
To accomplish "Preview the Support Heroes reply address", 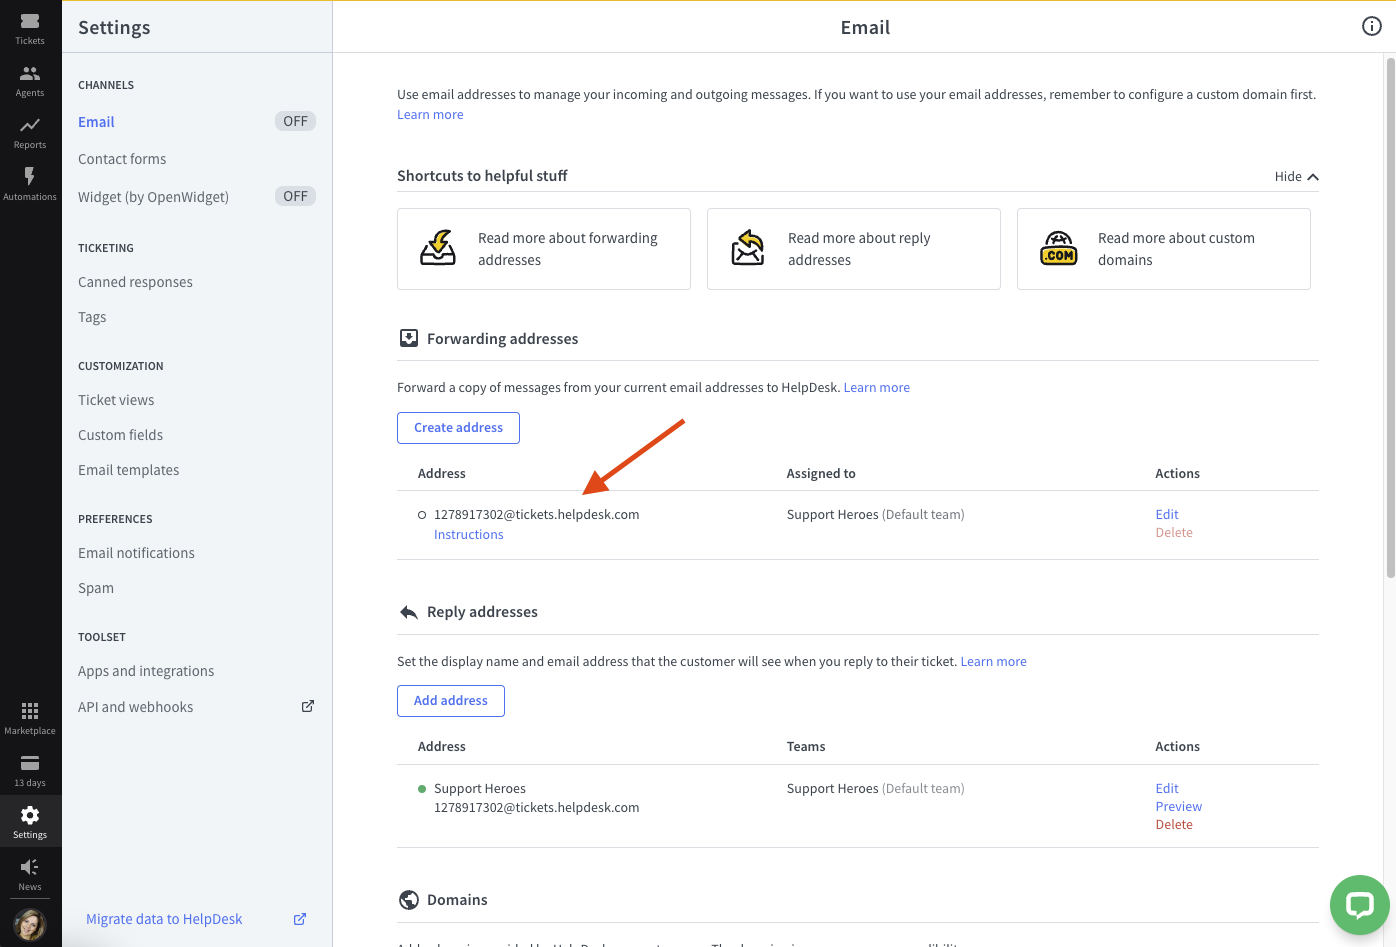I will 1179,807.
